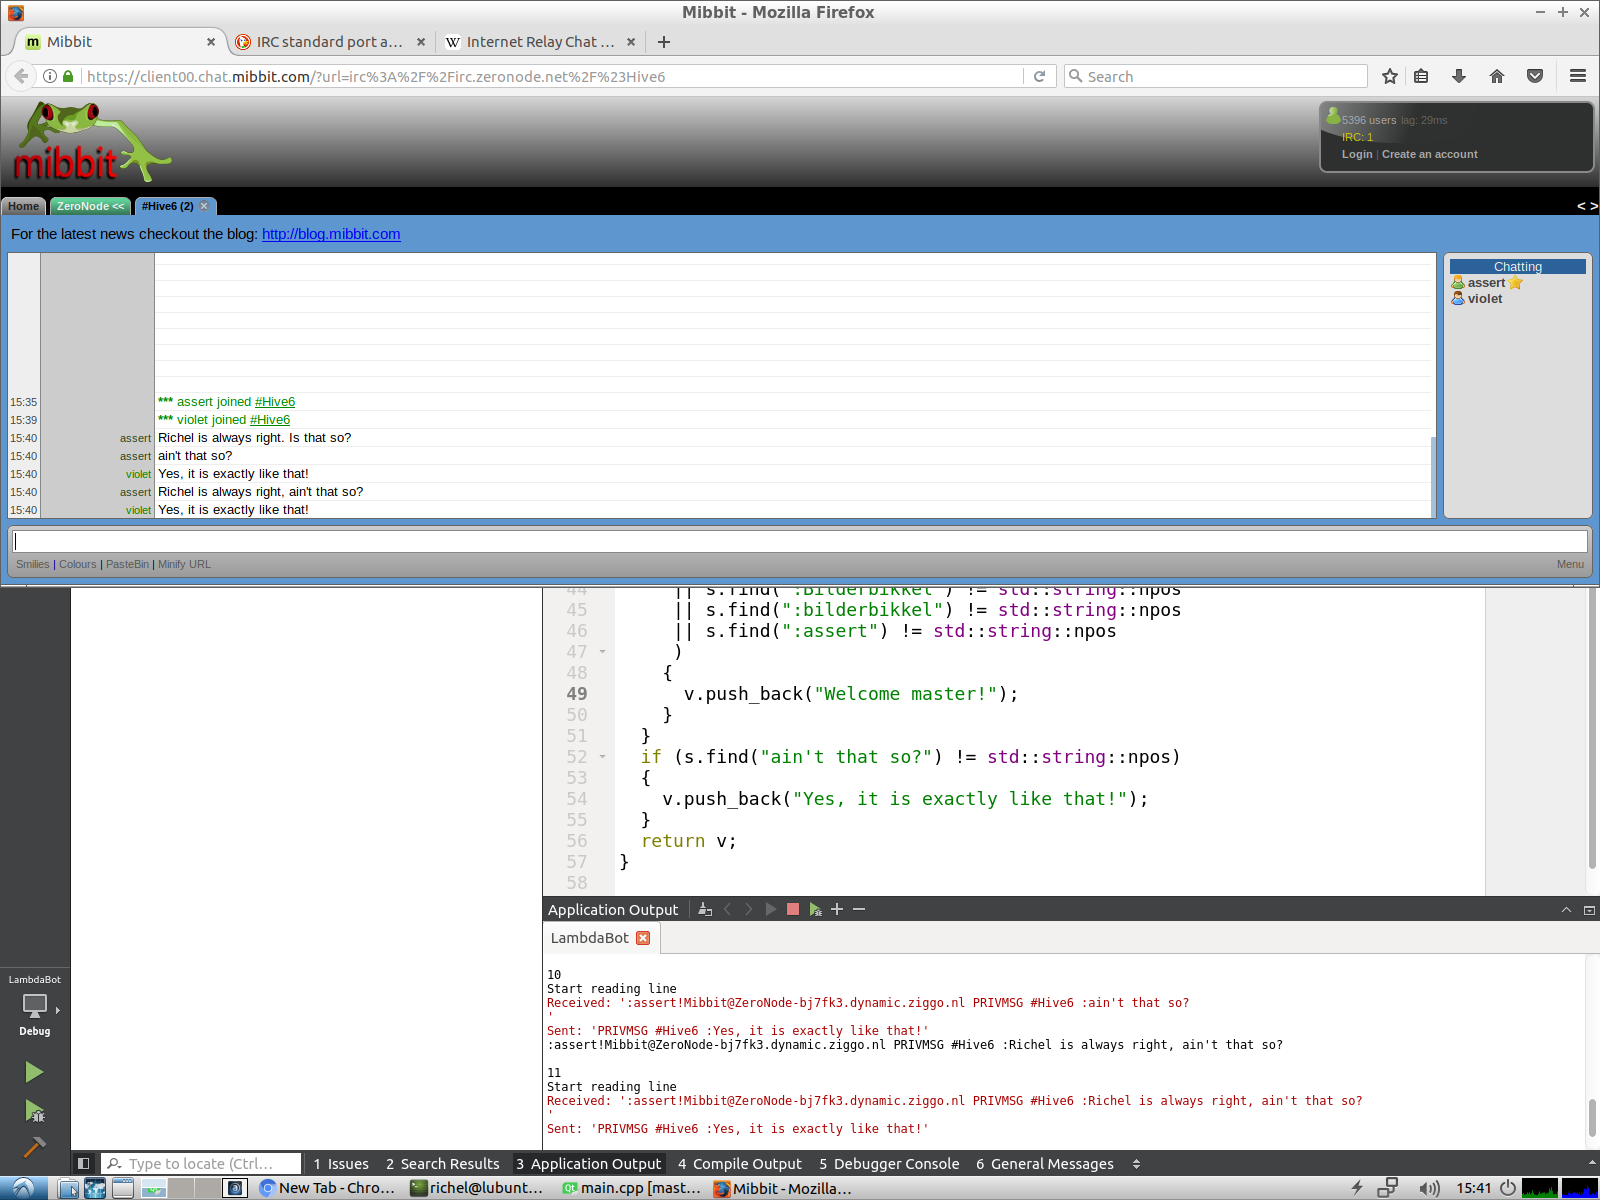The height and width of the screenshot is (1200, 1600).
Task: Select user assert in Chatting list
Action: point(1486,283)
